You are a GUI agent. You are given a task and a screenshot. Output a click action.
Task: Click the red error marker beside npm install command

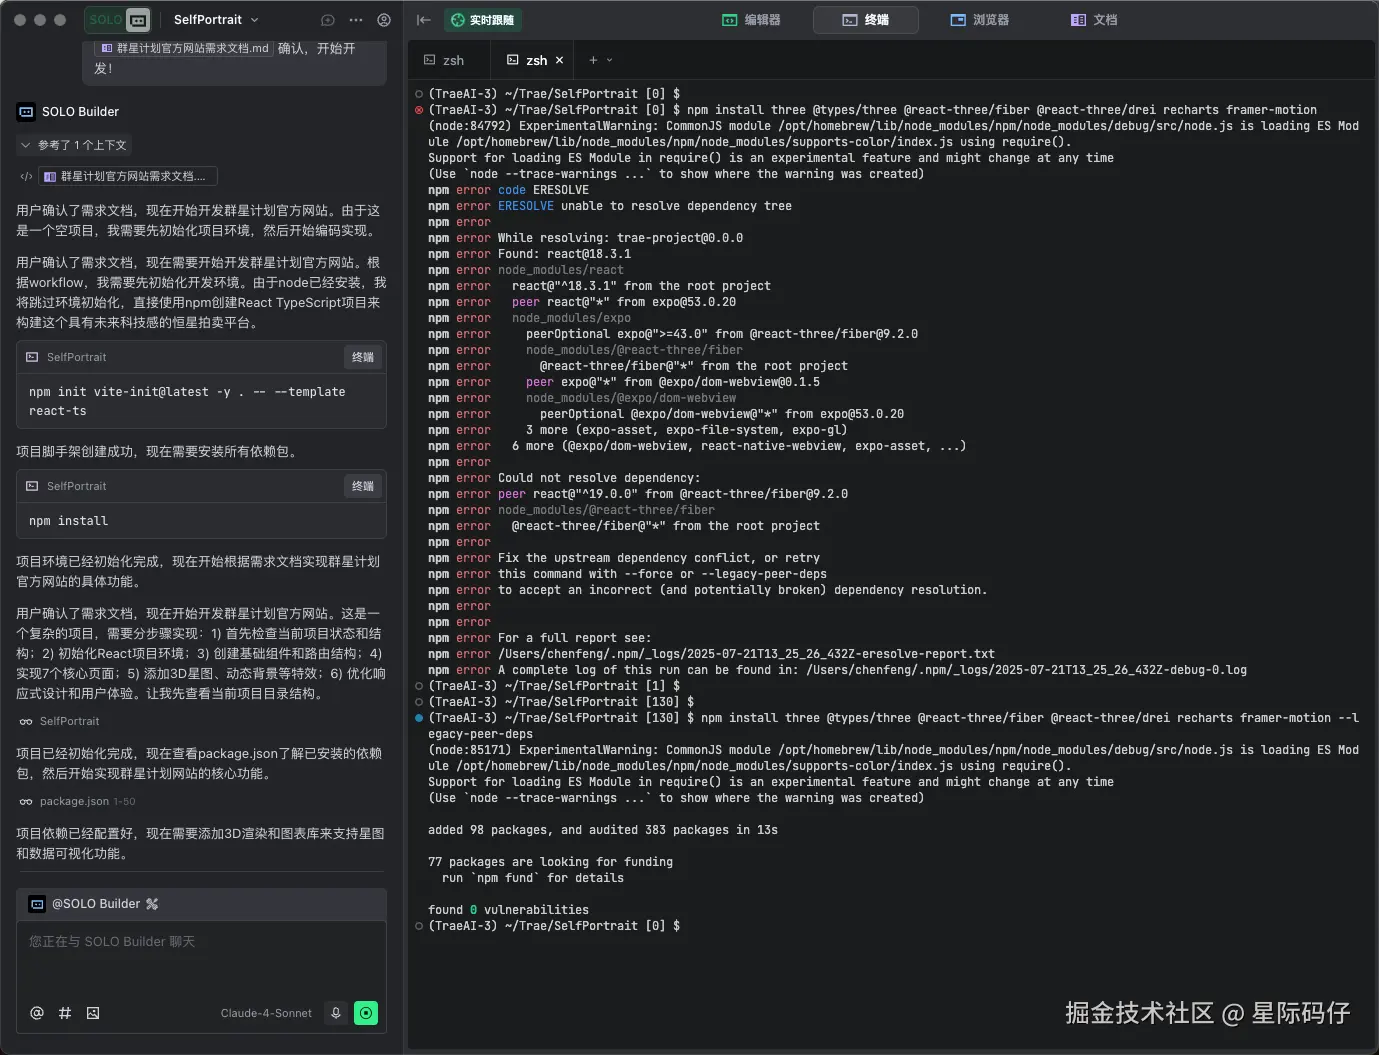[x=419, y=110]
